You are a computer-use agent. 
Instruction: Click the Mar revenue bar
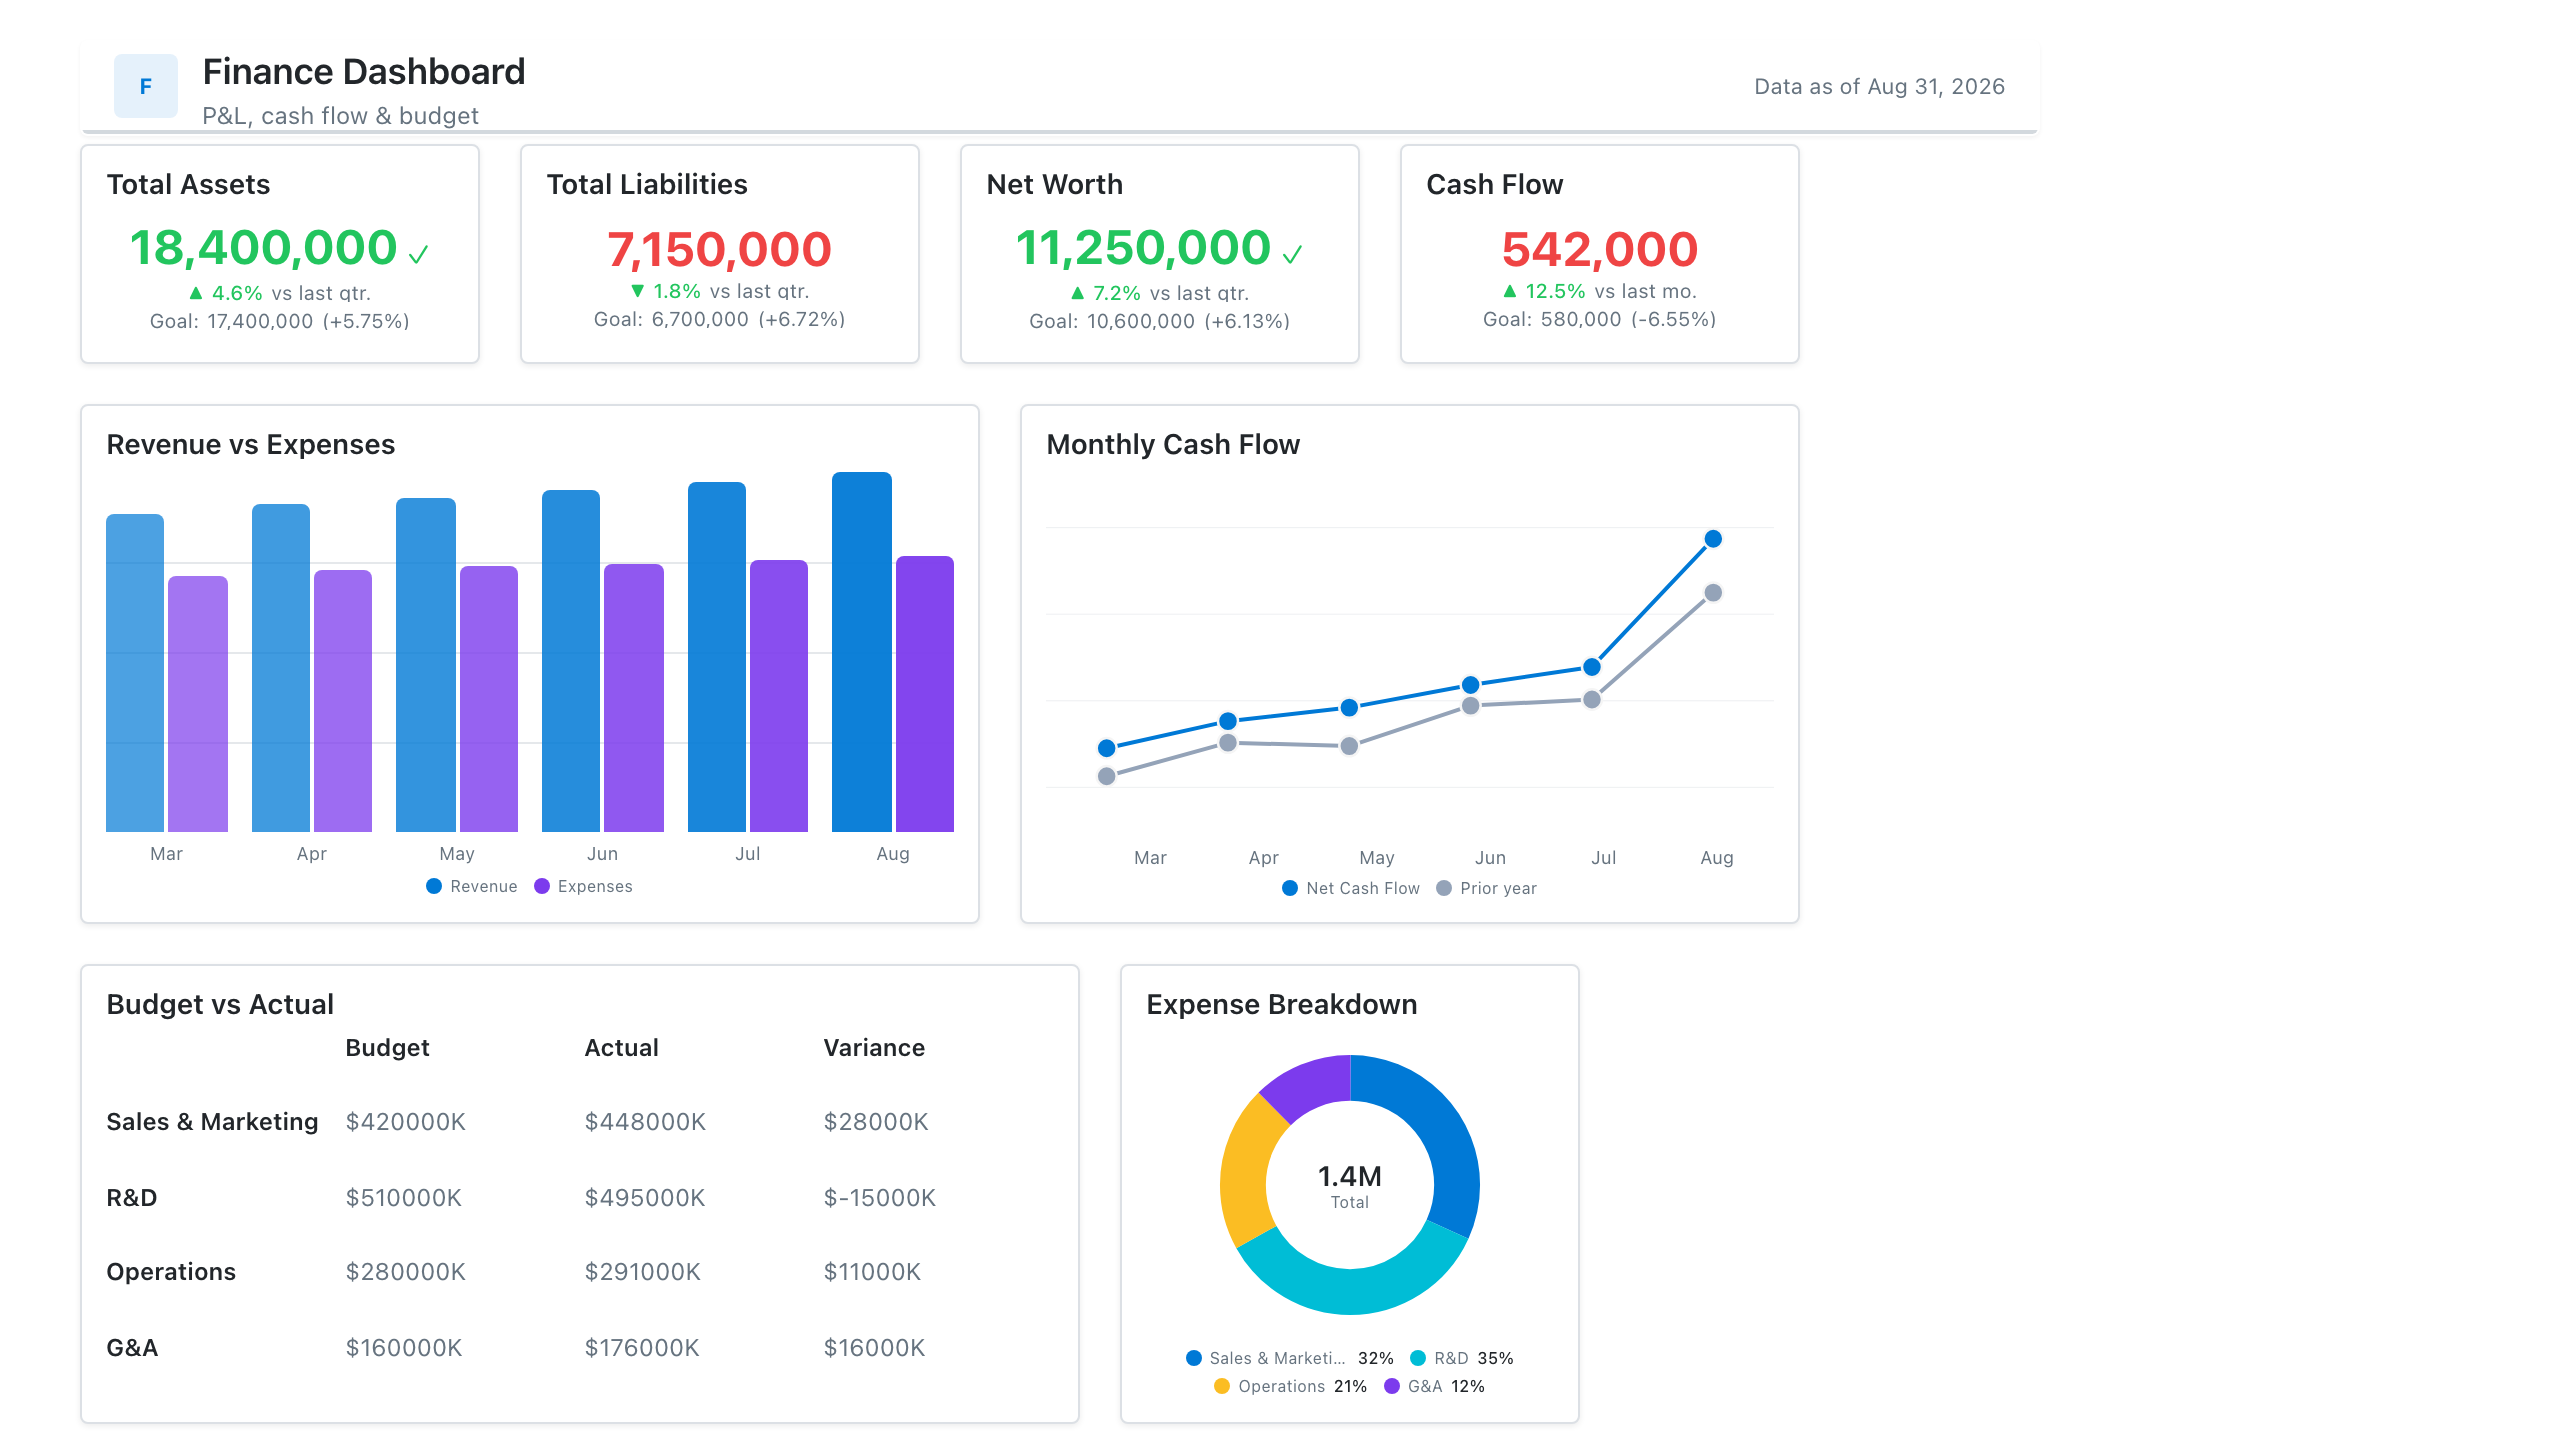tap(135, 673)
